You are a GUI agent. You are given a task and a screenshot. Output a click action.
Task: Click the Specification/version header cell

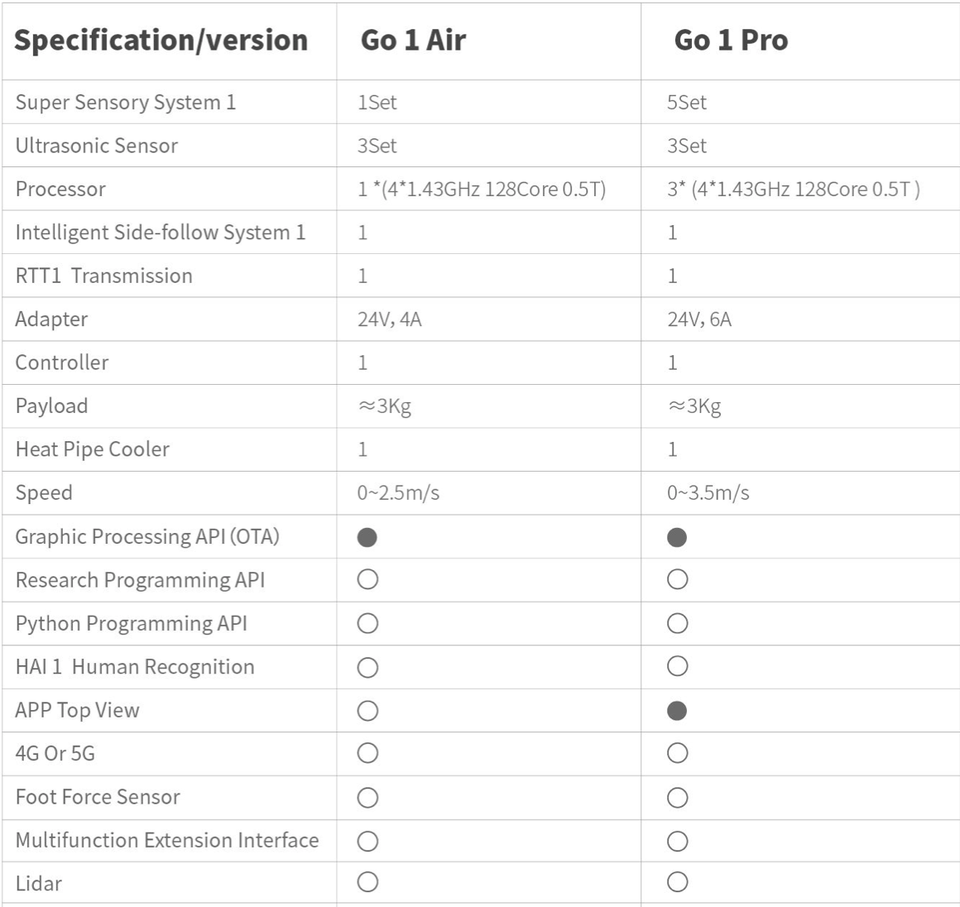click(x=161, y=41)
